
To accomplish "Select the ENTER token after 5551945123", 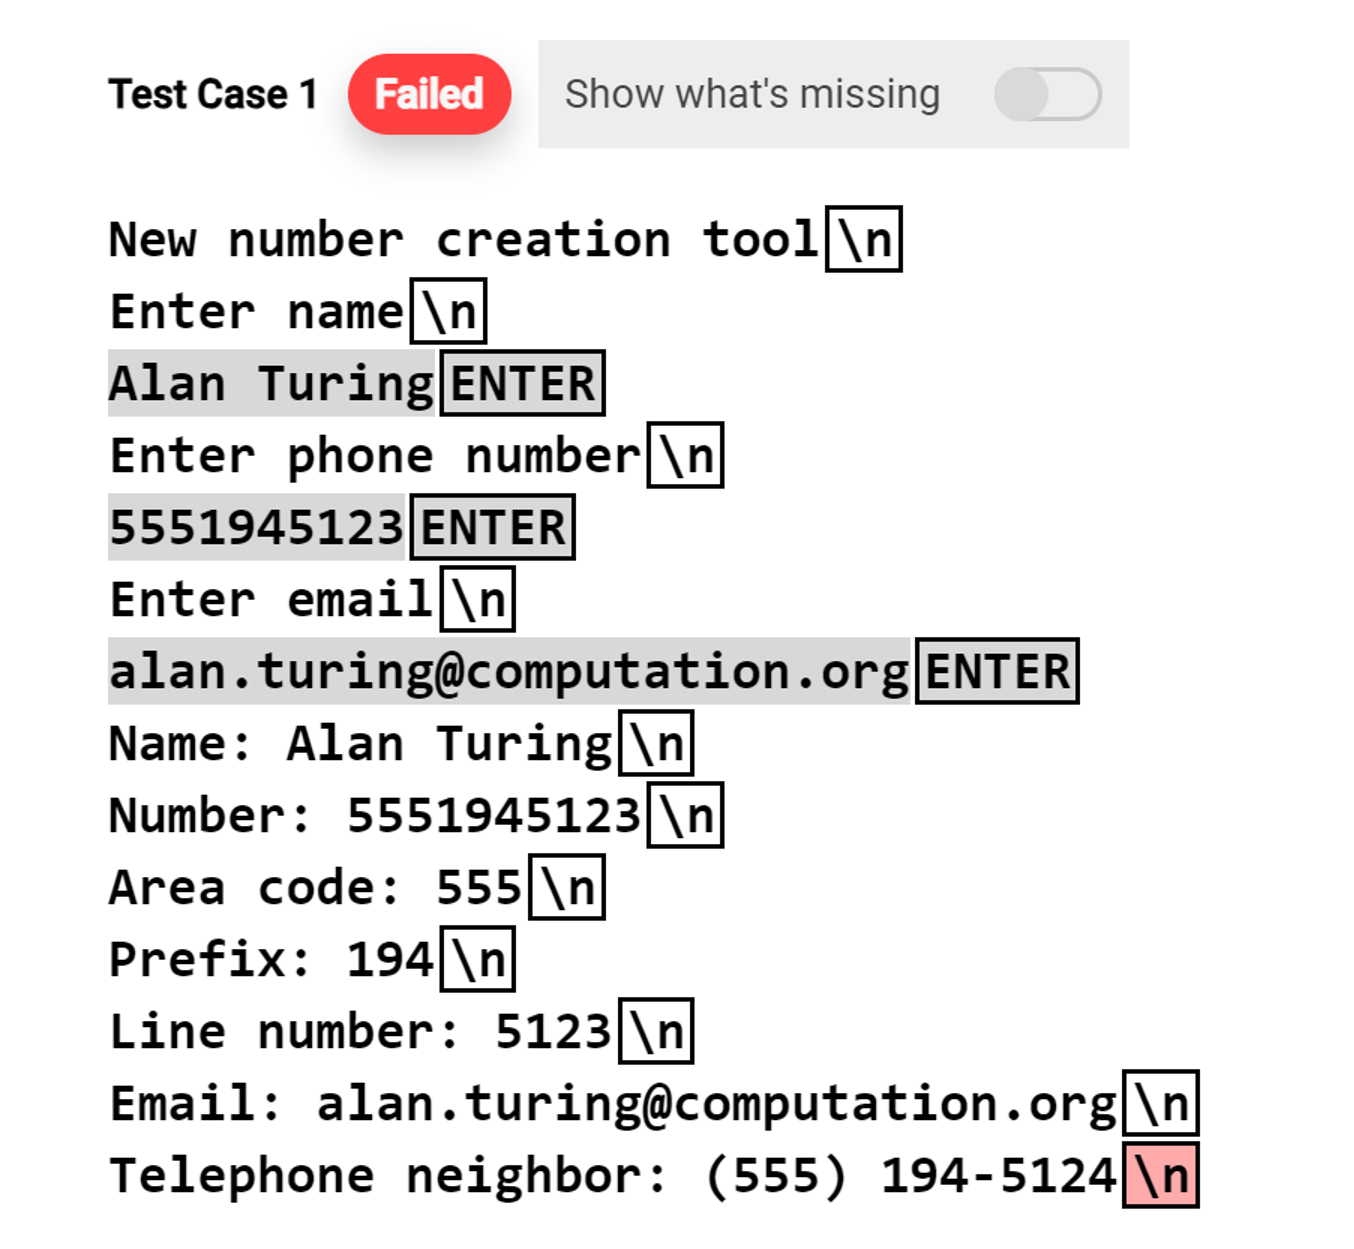I will pyautogui.click(x=491, y=527).
